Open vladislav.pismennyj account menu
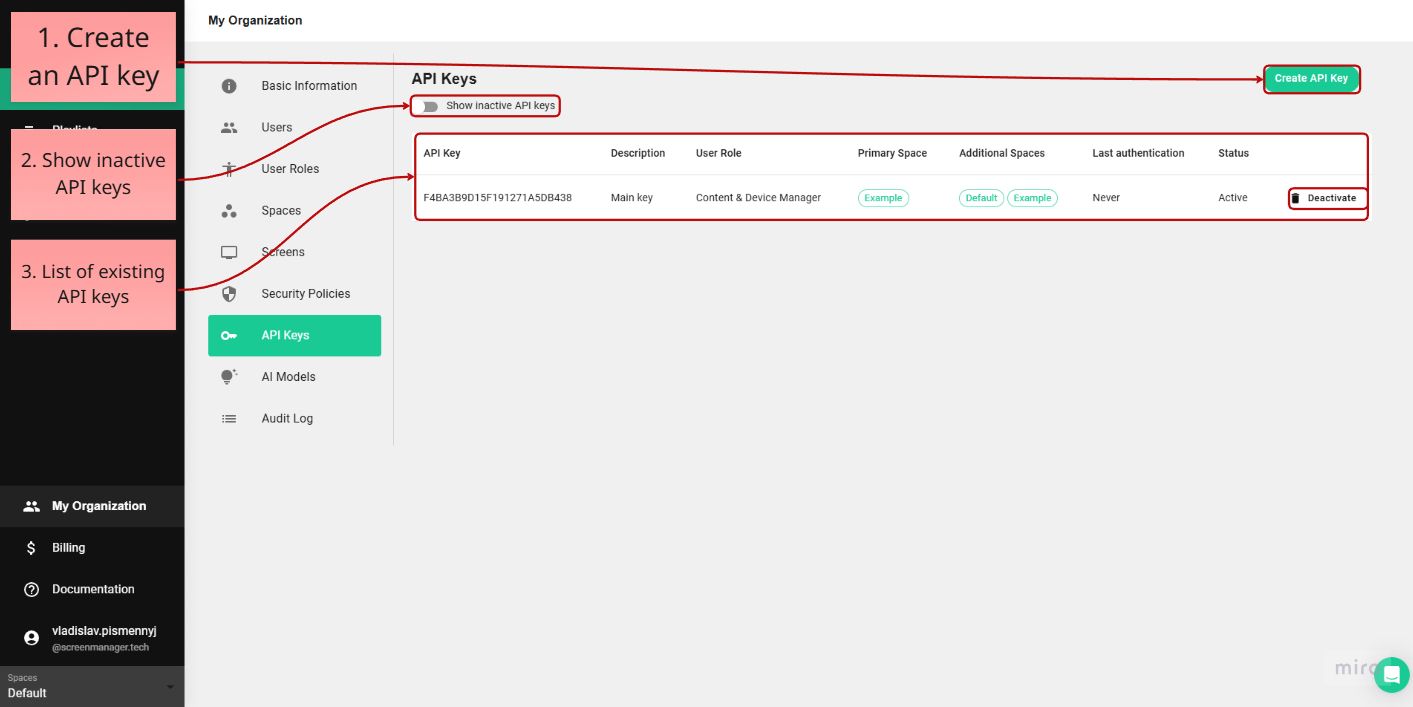 coord(92,638)
